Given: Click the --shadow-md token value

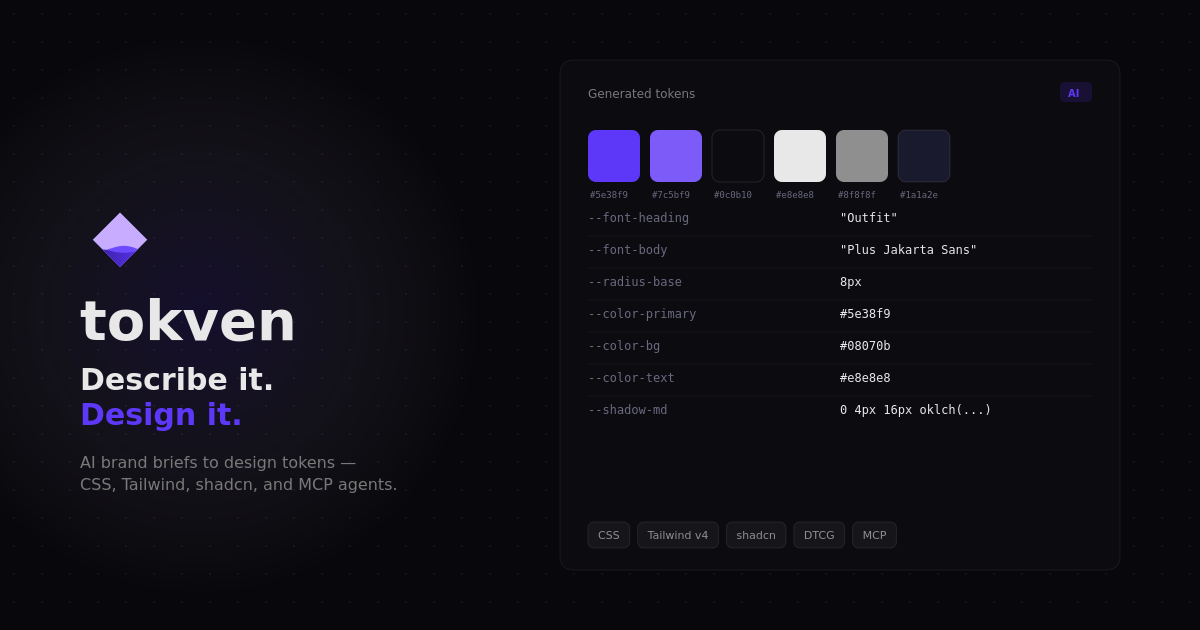Looking at the screenshot, I should coord(915,410).
